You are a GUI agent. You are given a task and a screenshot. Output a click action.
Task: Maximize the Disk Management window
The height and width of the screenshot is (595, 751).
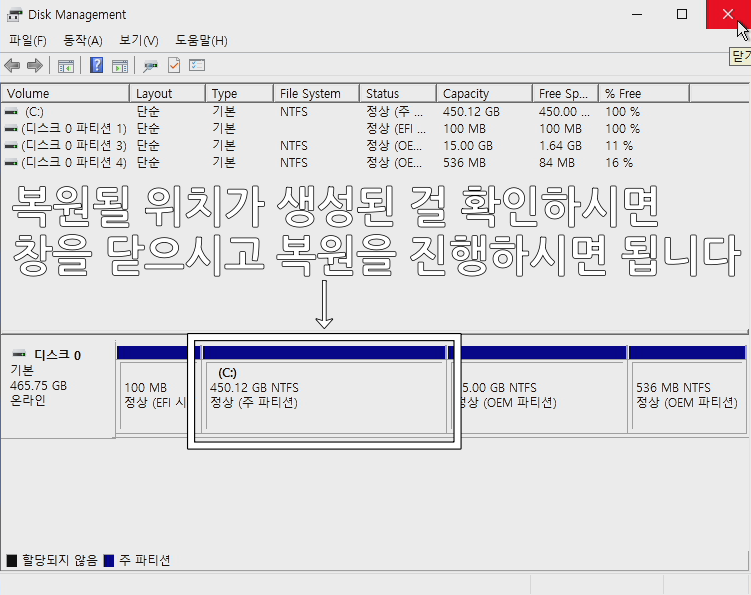[x=682, y=14]
